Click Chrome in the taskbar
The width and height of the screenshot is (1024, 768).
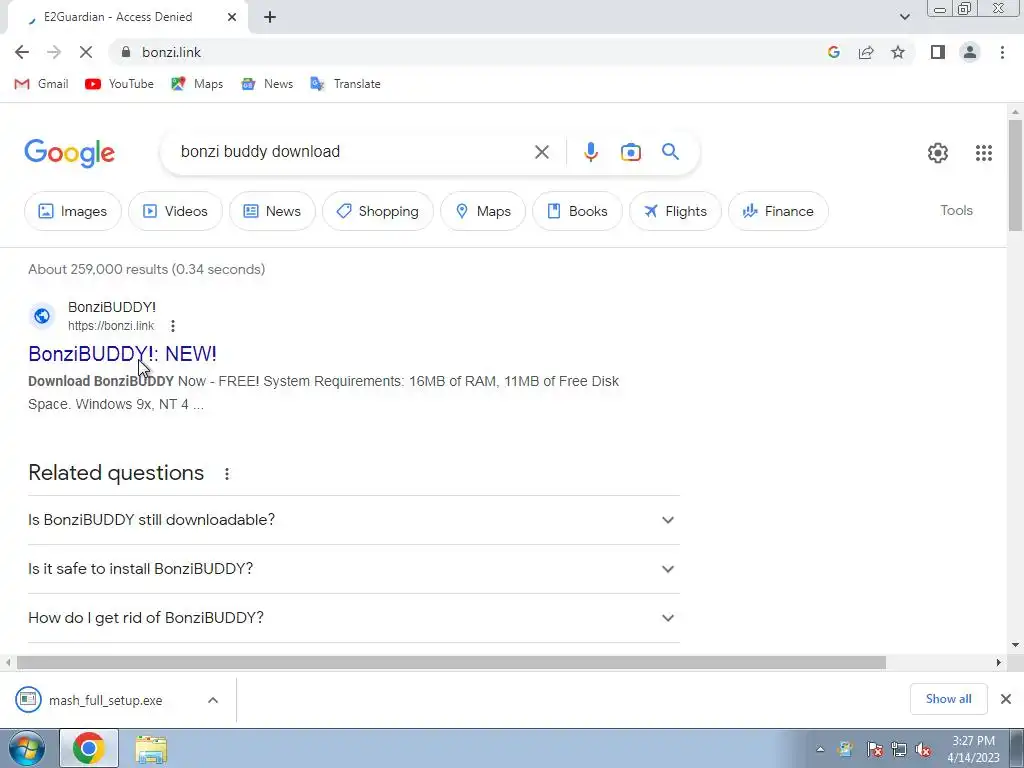[x=89, y=748]
